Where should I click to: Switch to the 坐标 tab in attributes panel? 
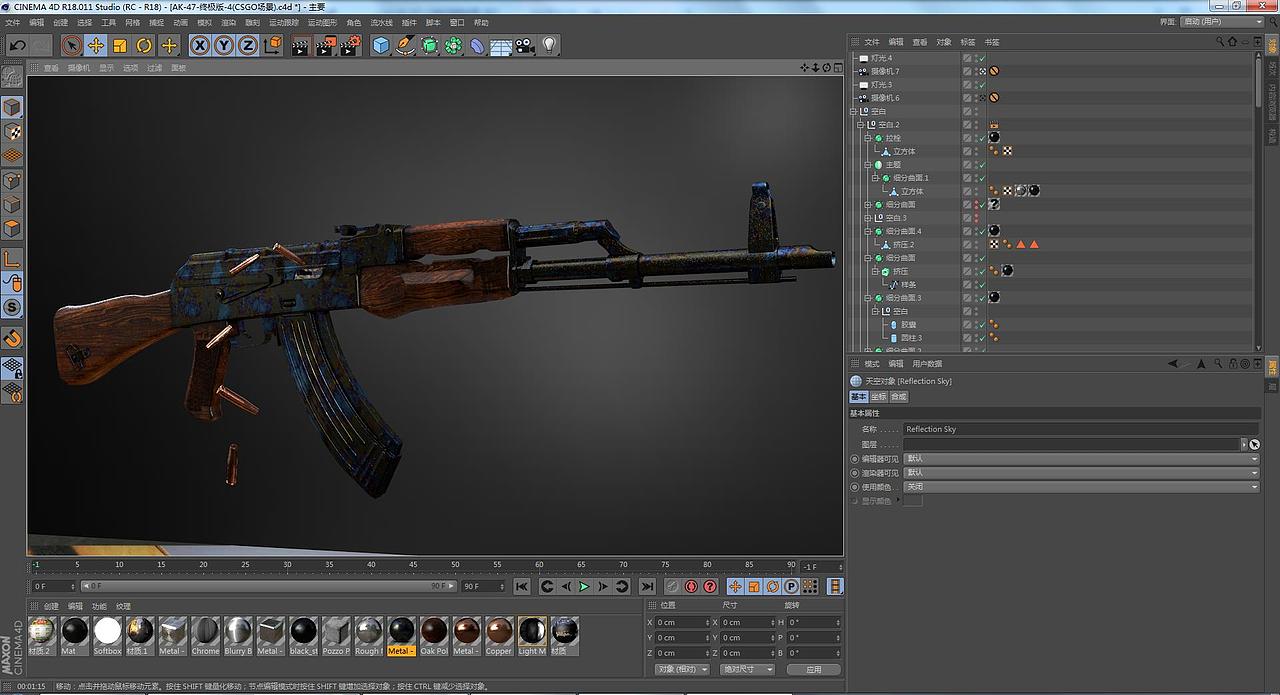[878, 396]
